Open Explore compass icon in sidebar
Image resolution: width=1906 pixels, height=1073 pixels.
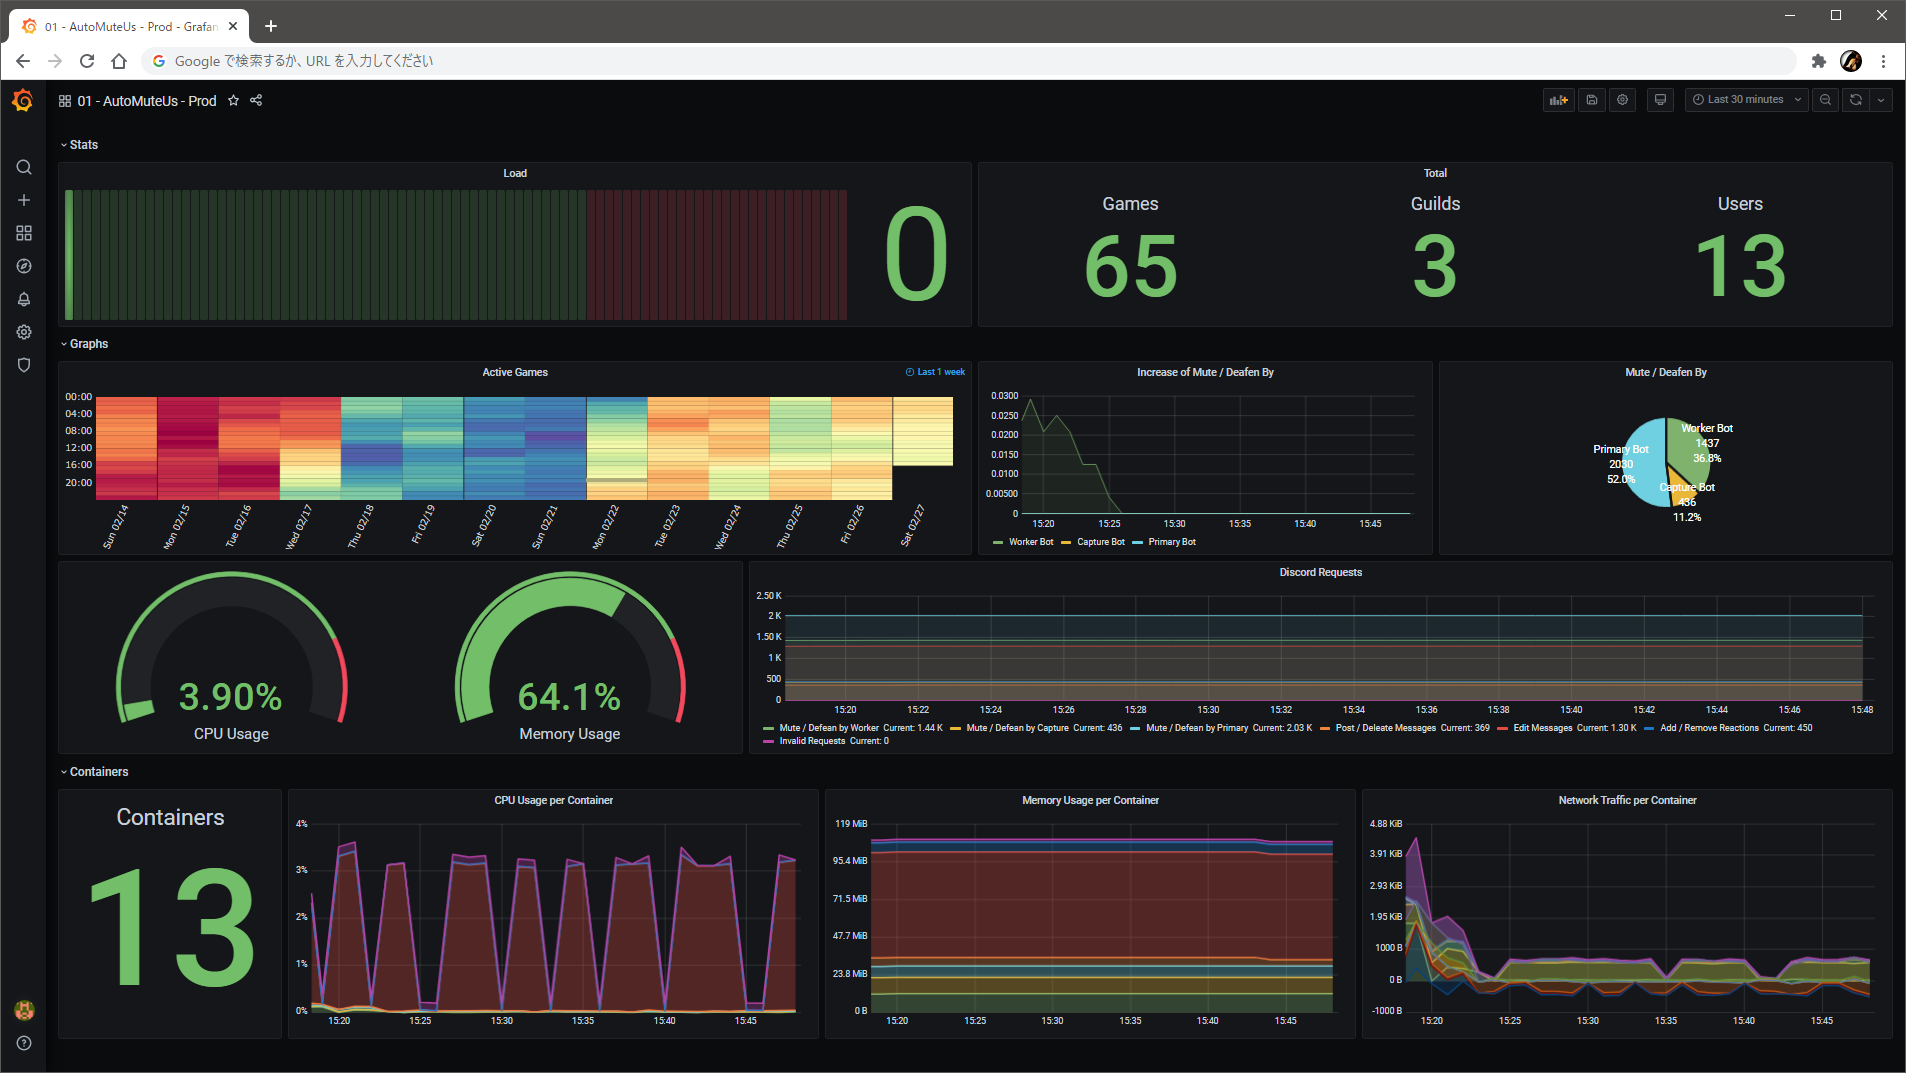coord(24,266)
